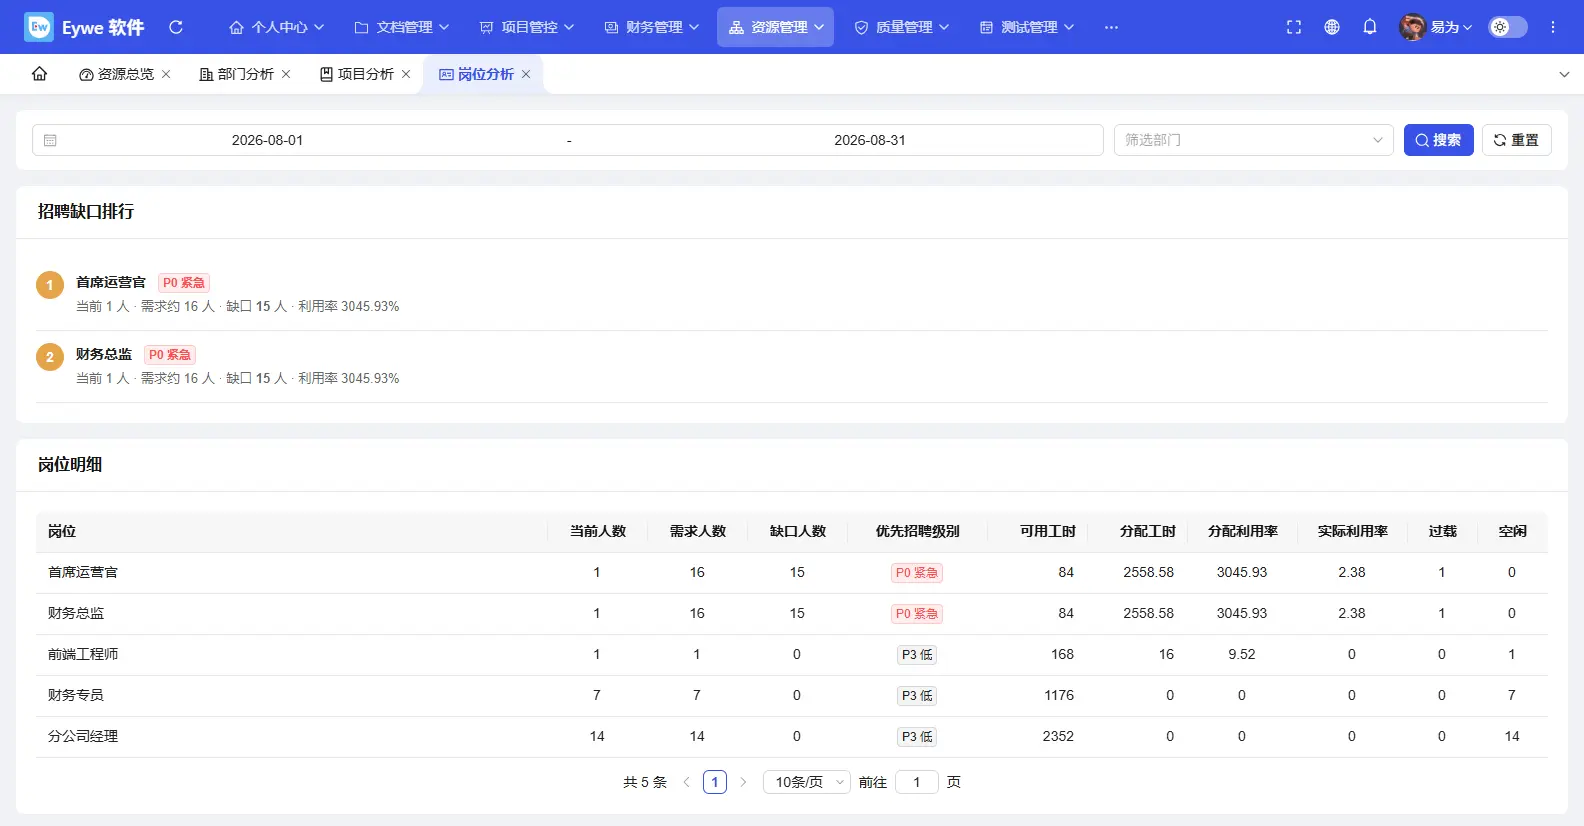This screenshot has width=1584, height=826.
Task: Click end date 2026-08-31 field
Action: [x=870, y=140]
